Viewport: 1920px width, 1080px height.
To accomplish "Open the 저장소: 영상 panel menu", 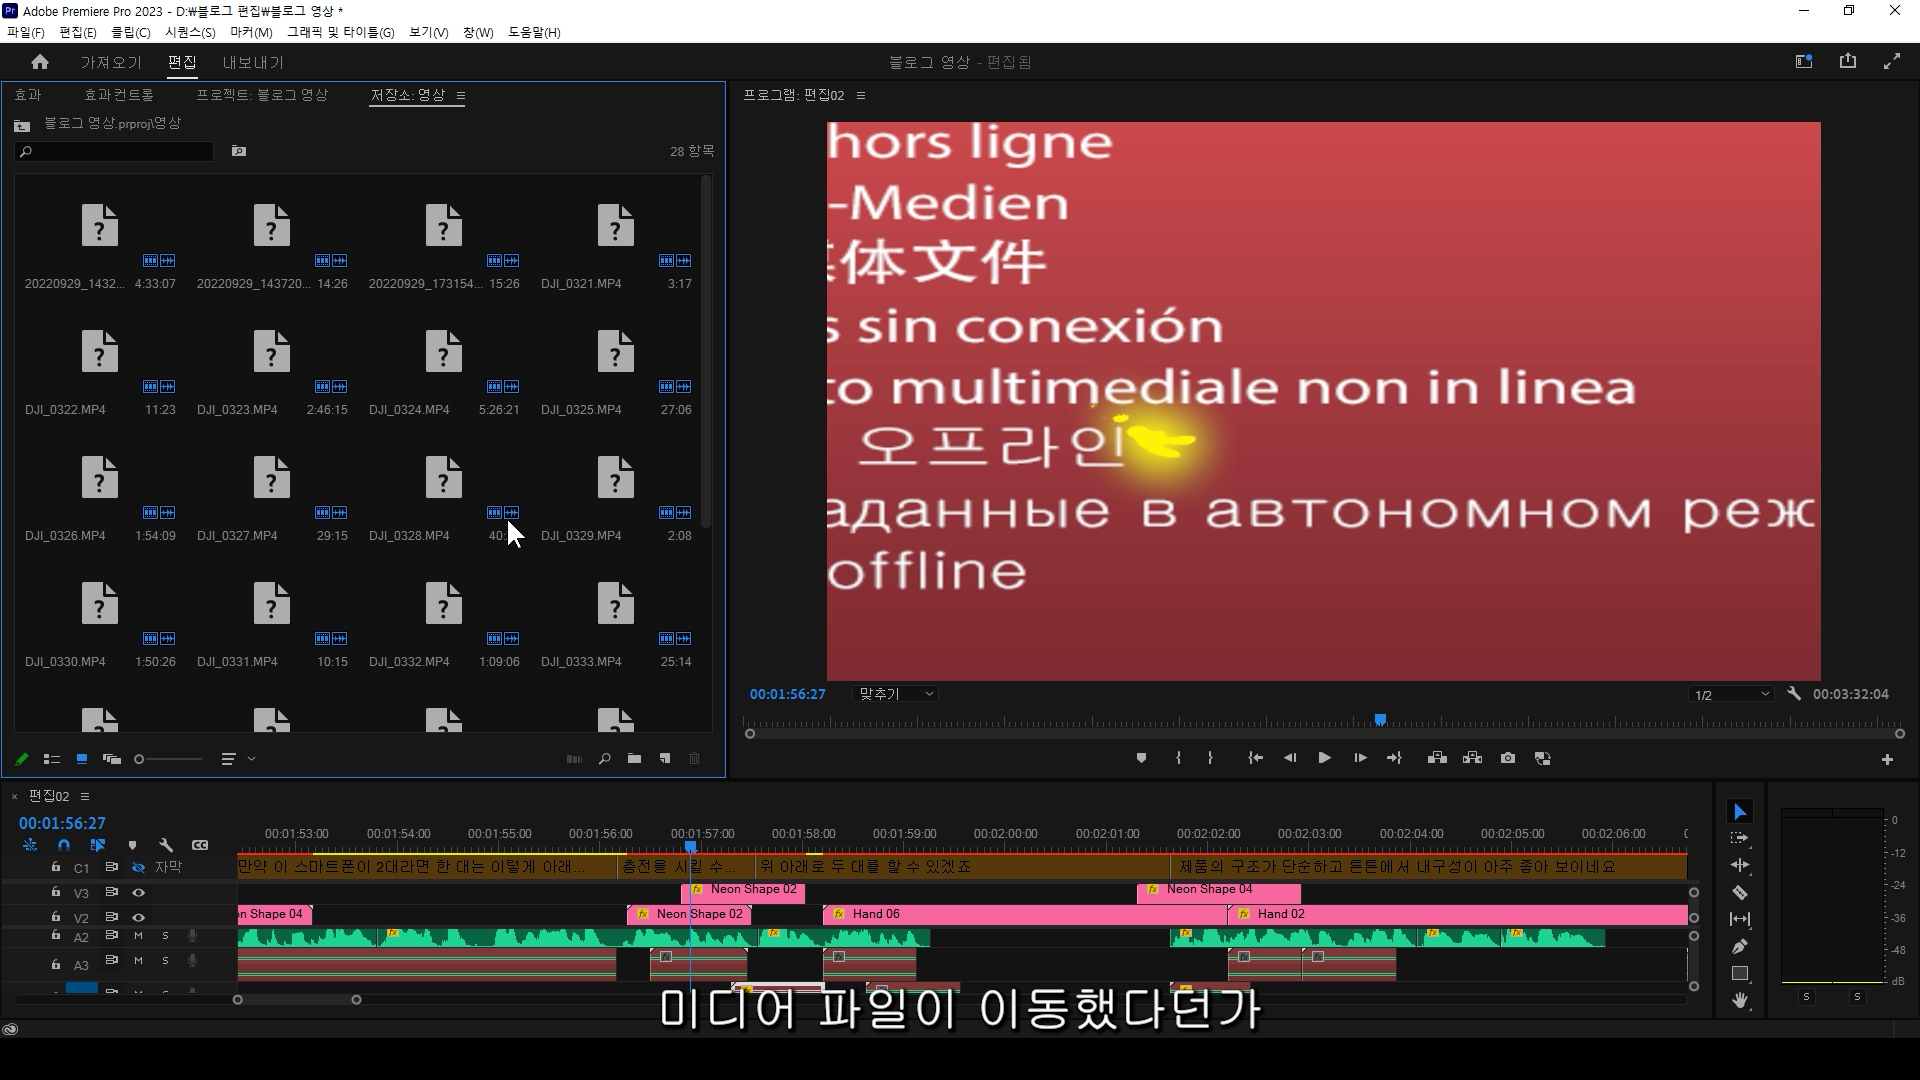I will (461, 96).
